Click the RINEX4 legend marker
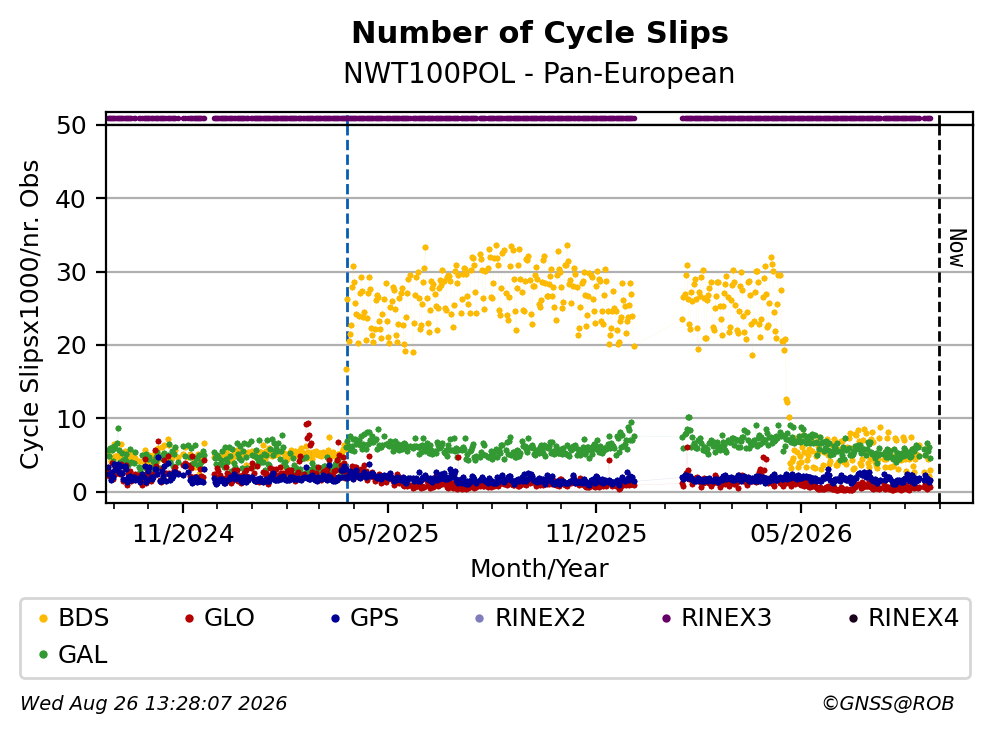 click(x=853, y=618)
